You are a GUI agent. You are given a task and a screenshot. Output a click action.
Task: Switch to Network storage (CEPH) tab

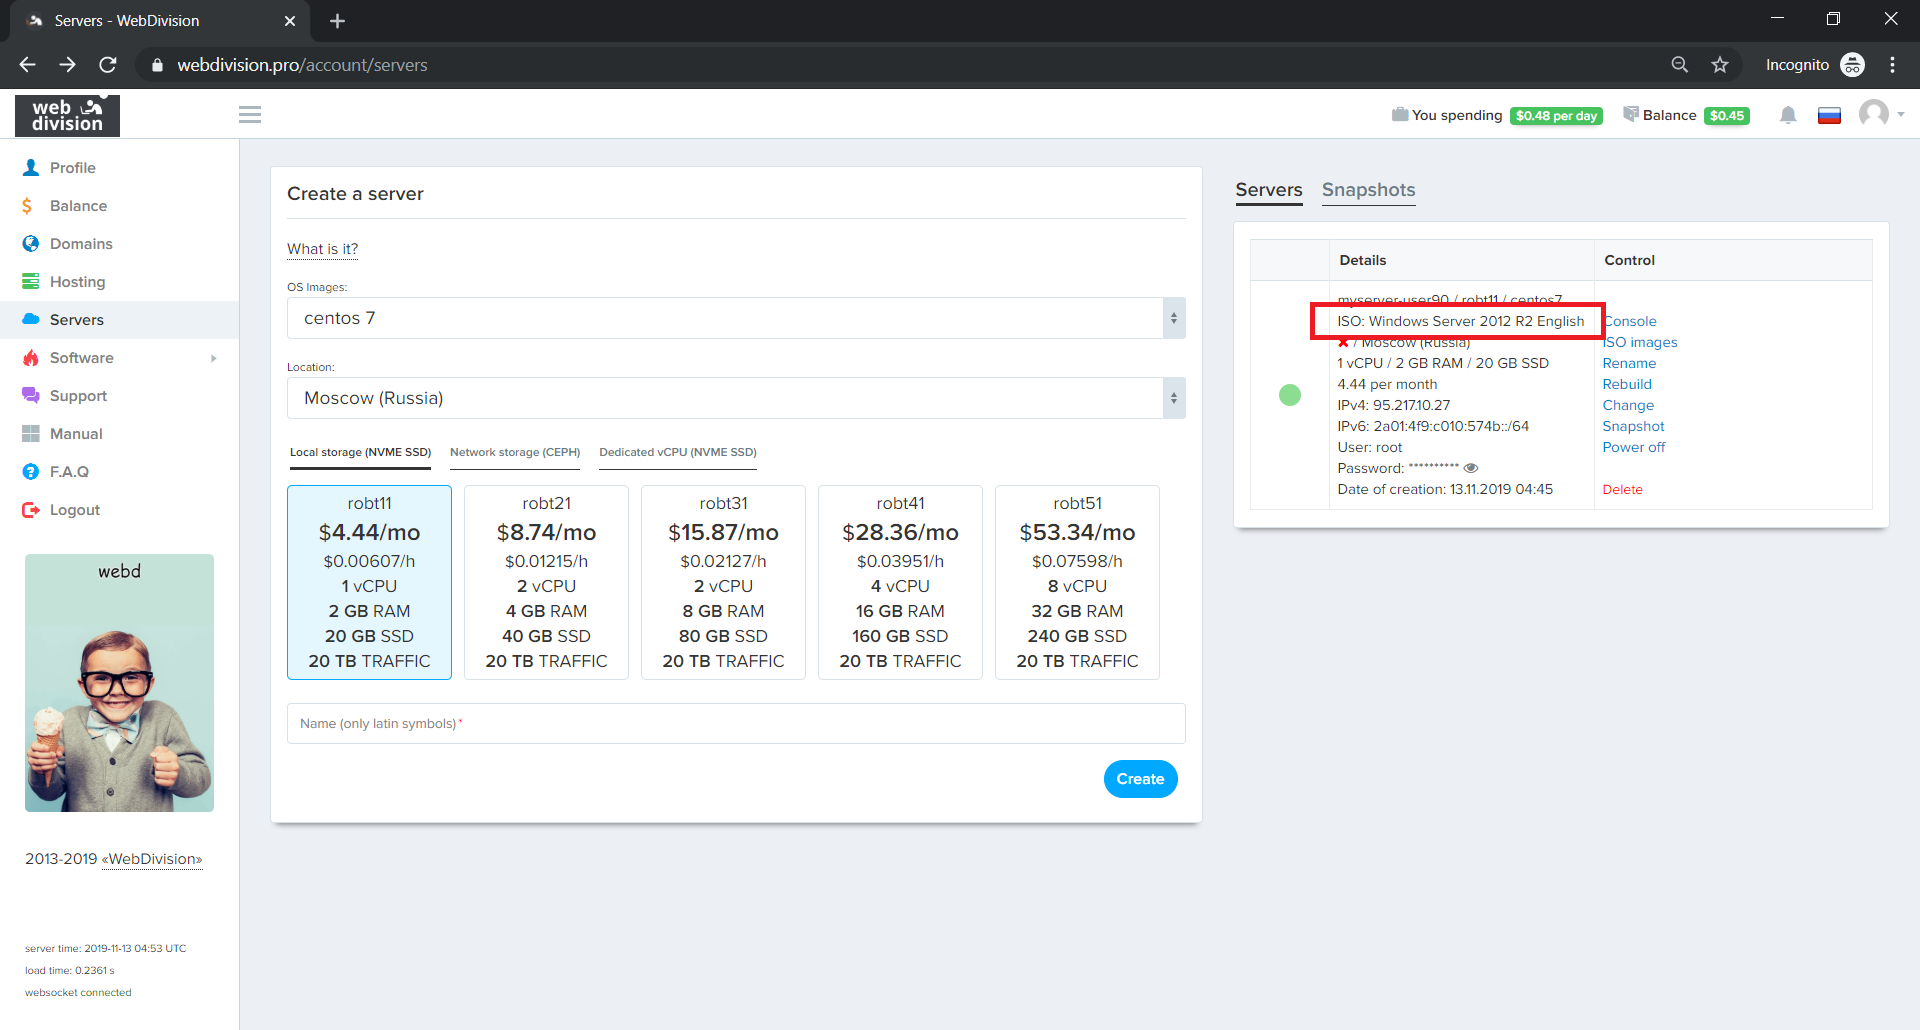514,452
